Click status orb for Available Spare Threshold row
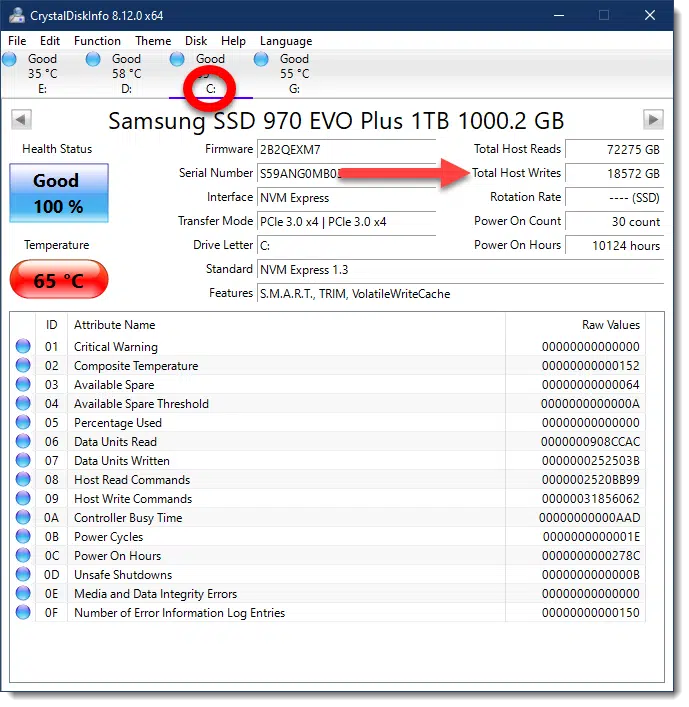The width and height of the screenshot is (689, 707). [x=23, y=403]
